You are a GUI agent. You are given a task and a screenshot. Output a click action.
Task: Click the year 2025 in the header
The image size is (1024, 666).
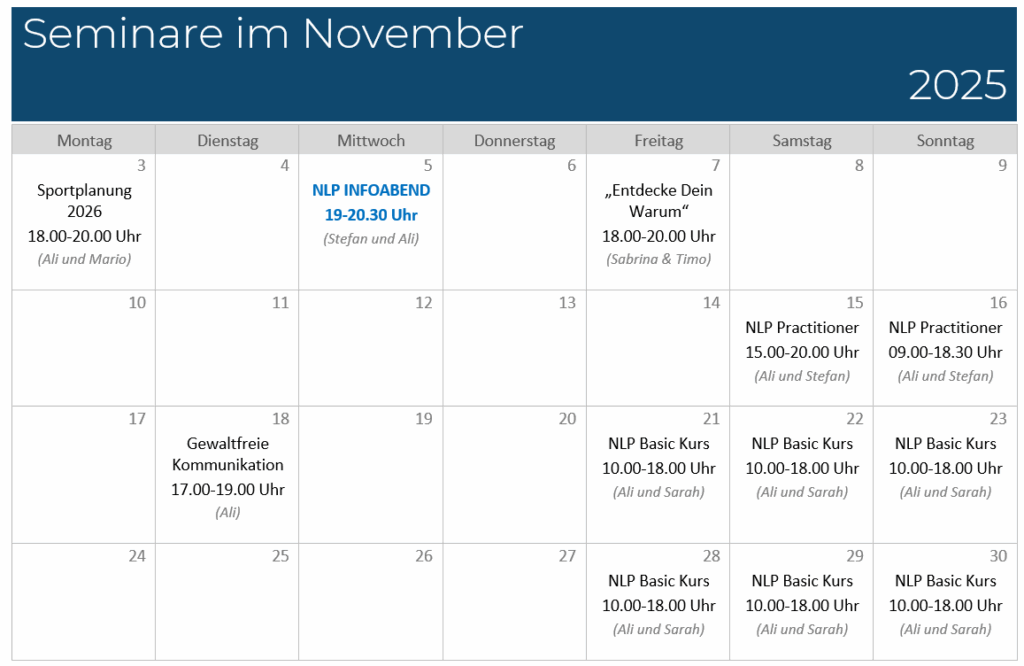[957, 86]
